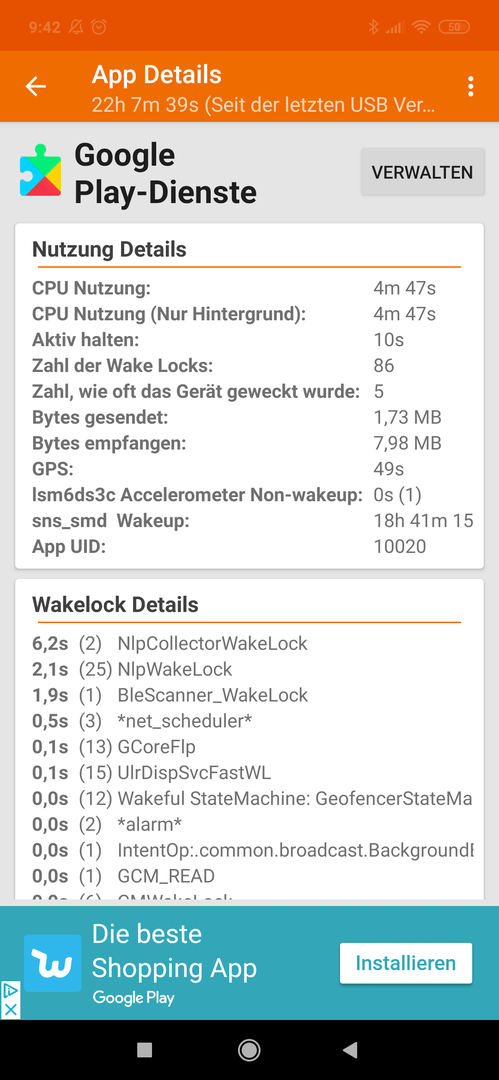Tap the triangle navigation back button

(x=351, y=1049)
